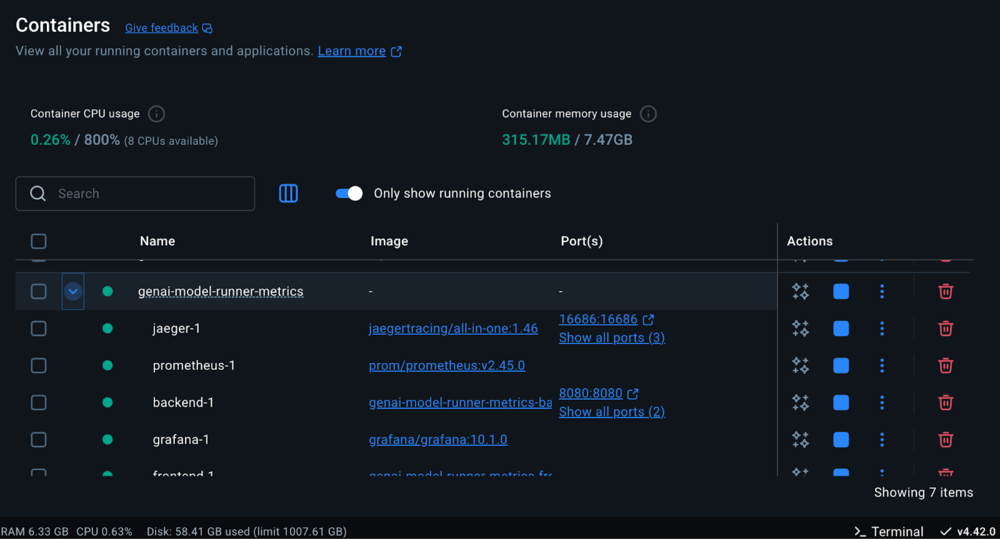Check the select-all containers checkbox
This screenshot has width=1000, height=539.
point(39,241)
